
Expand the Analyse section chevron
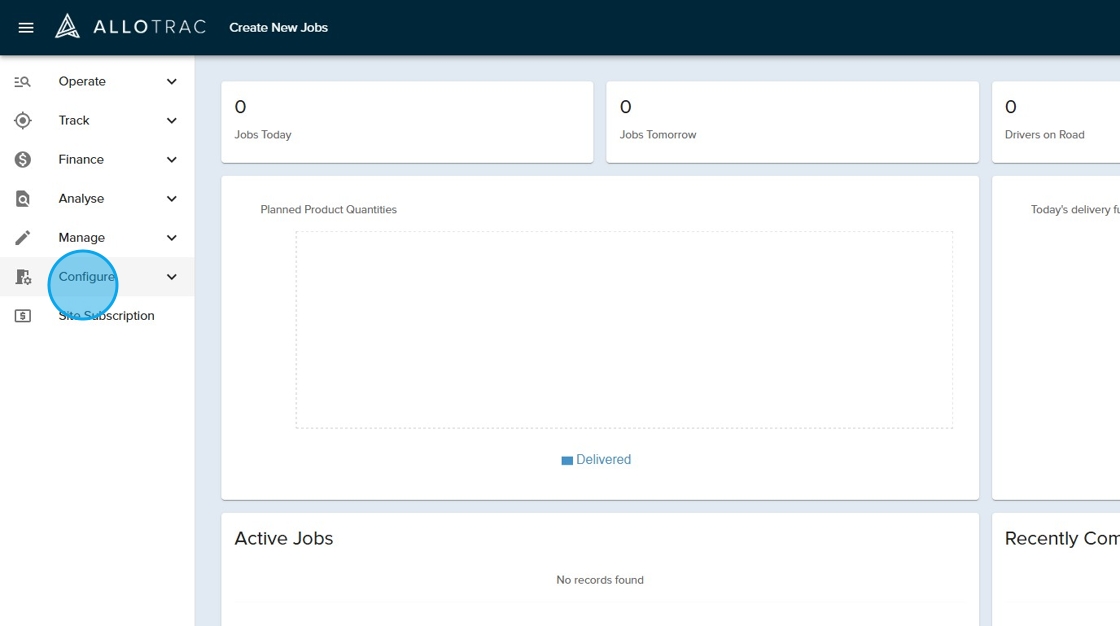[171, 199]
